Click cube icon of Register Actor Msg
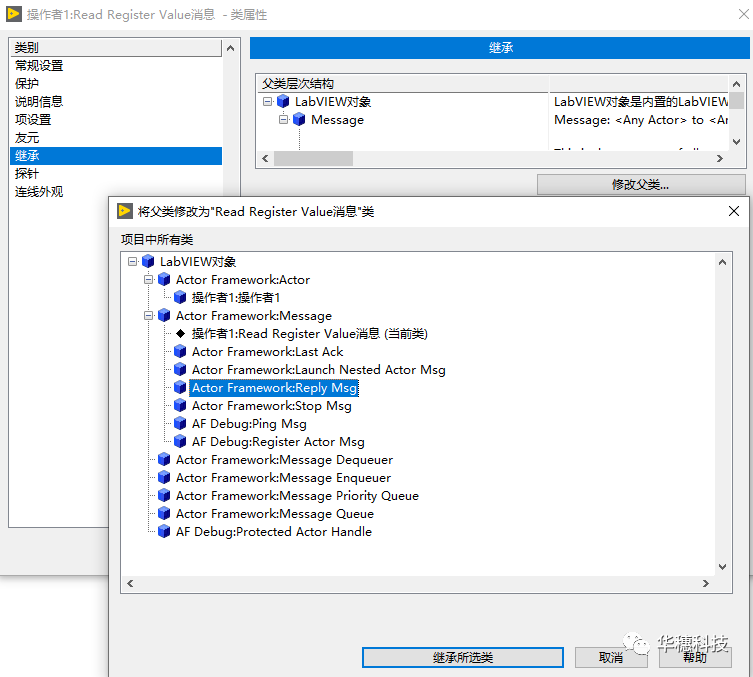Image resolution: width=753 pixels, height=677 pixels. [180, 442]
